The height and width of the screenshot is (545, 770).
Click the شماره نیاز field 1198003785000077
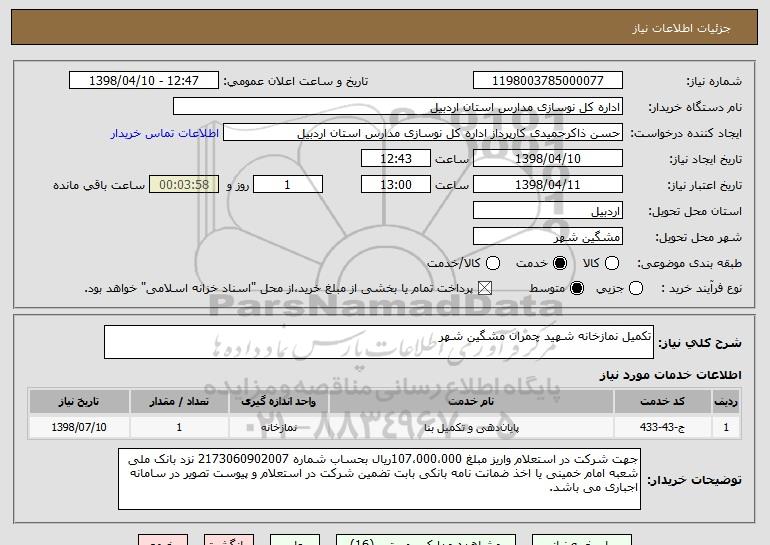click(548, 81)
